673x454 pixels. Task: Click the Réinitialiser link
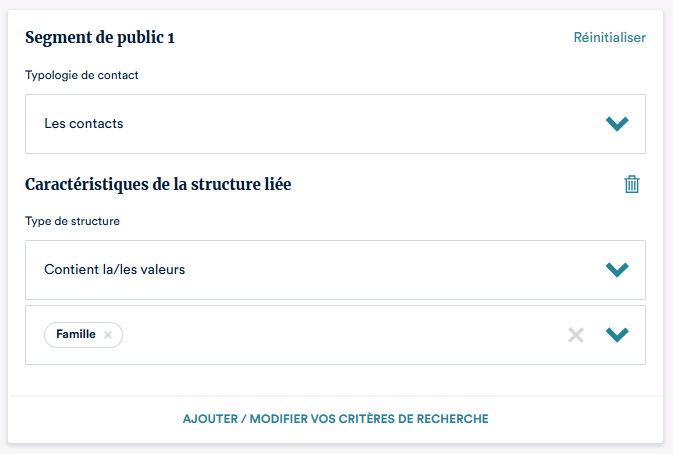coord(609,38)
